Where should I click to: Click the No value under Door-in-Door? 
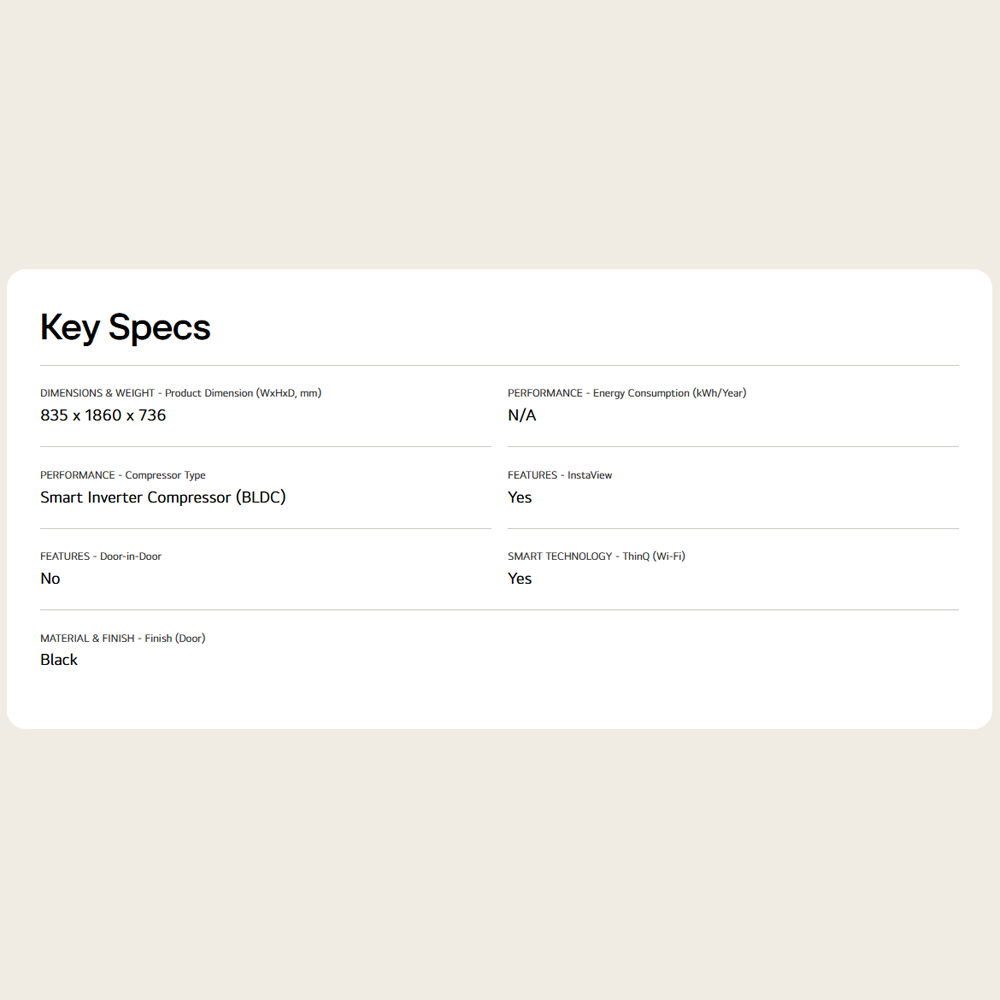(x=50, y=579)
